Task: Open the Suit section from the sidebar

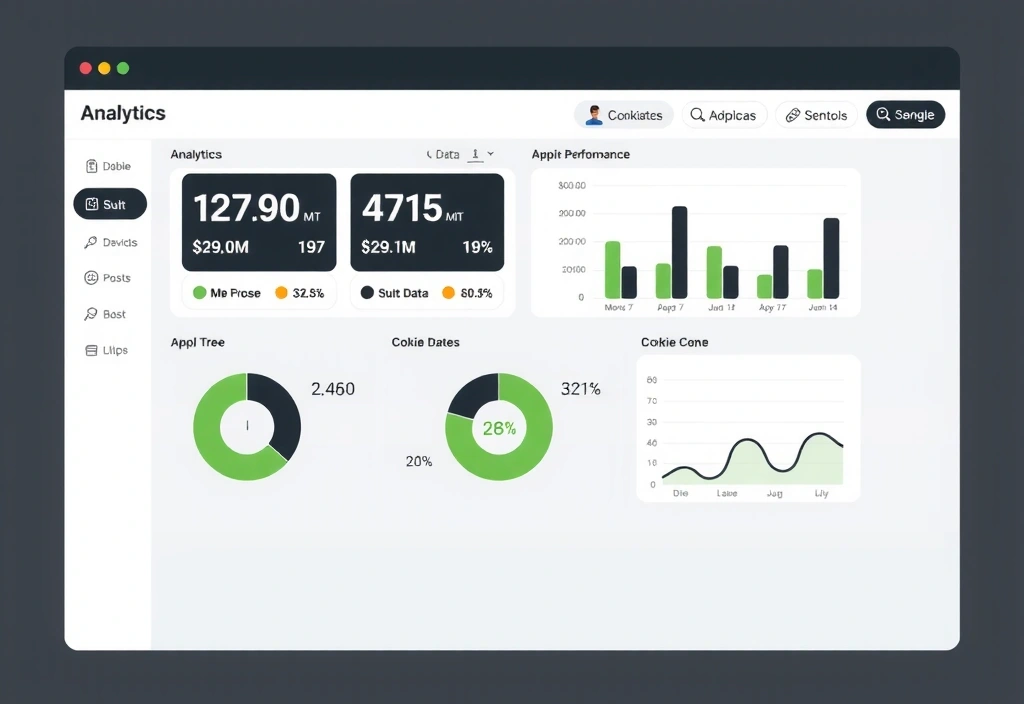Action: click(x=109, y=204)
